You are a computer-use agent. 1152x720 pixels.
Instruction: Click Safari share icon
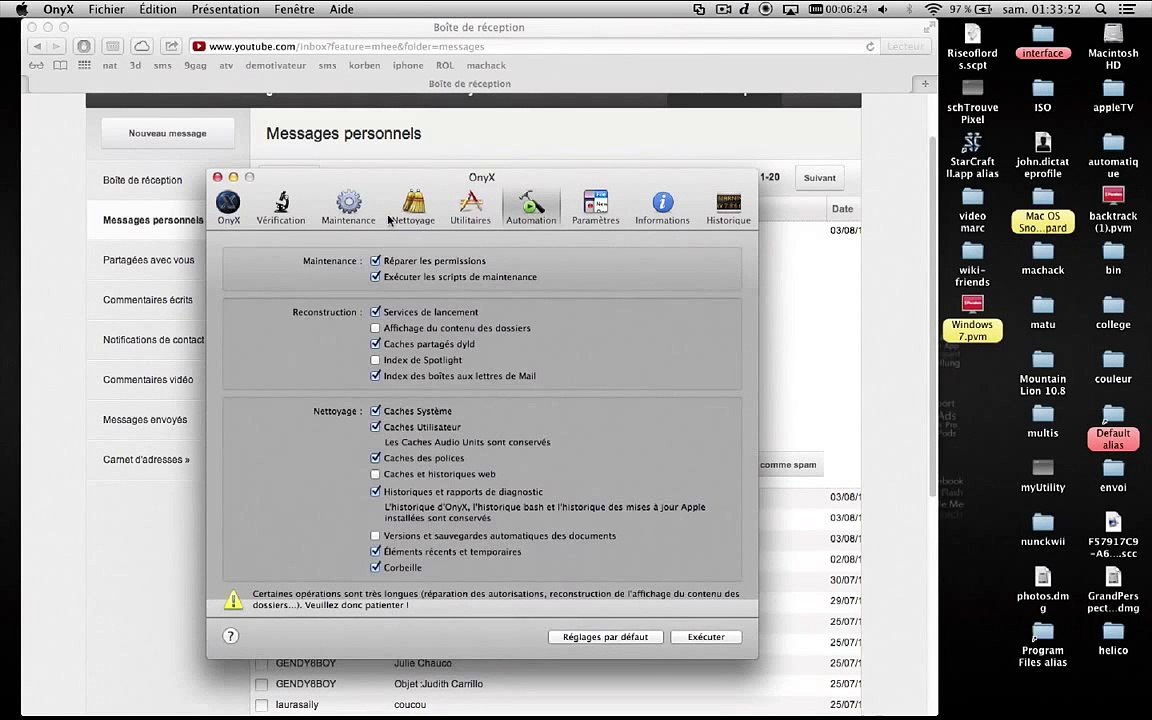tap(171, 46)
